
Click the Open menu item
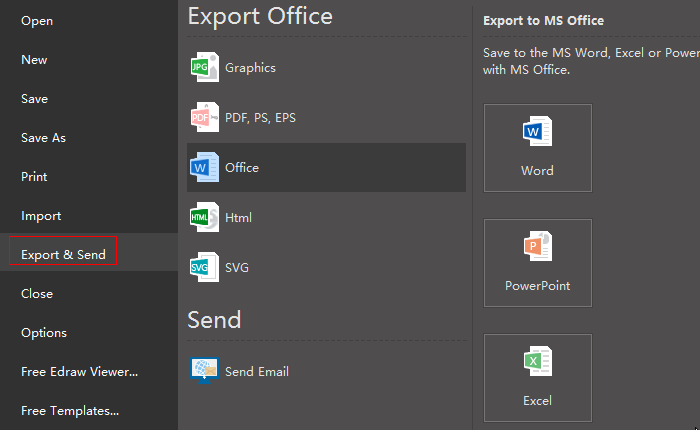(37, 21)
